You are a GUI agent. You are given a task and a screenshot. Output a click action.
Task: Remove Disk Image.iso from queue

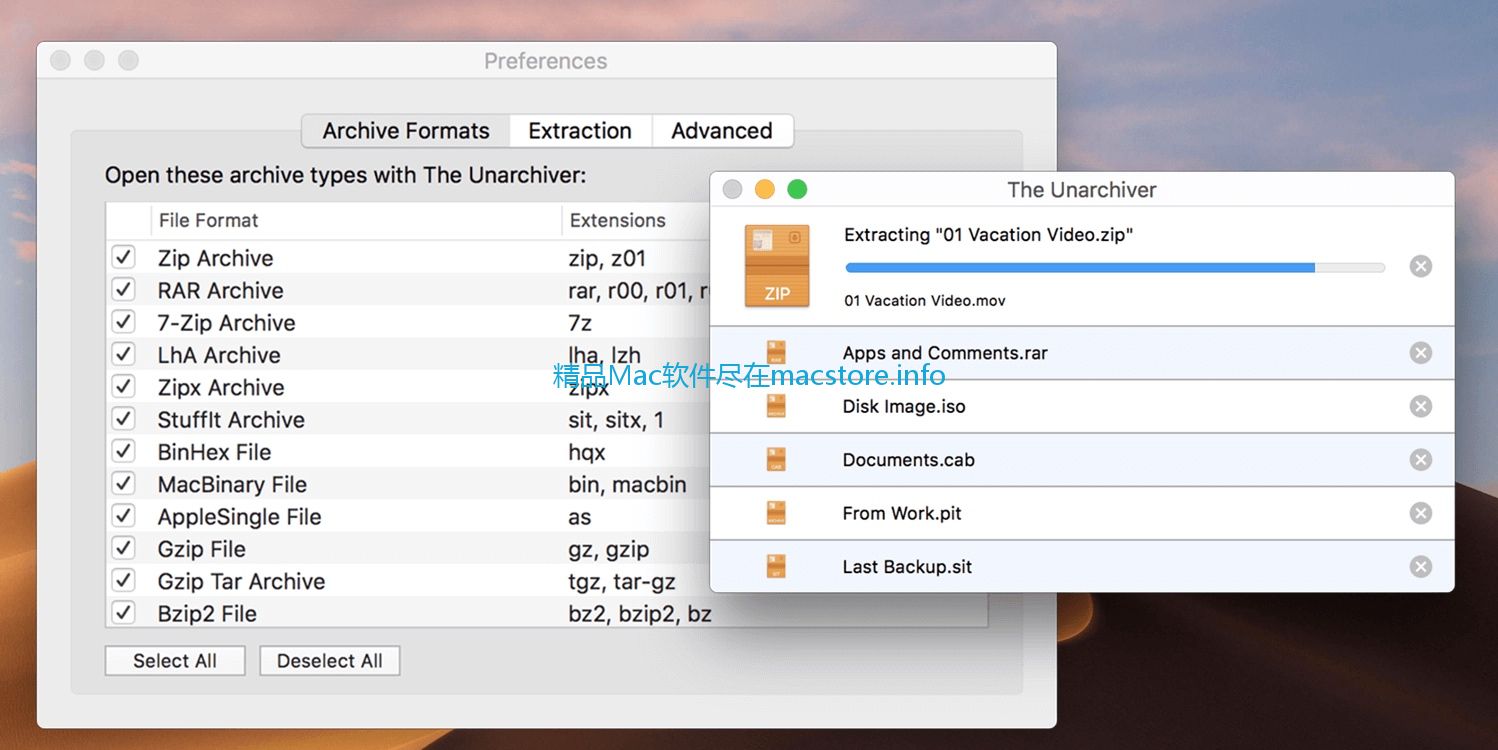click(1420, 406)
